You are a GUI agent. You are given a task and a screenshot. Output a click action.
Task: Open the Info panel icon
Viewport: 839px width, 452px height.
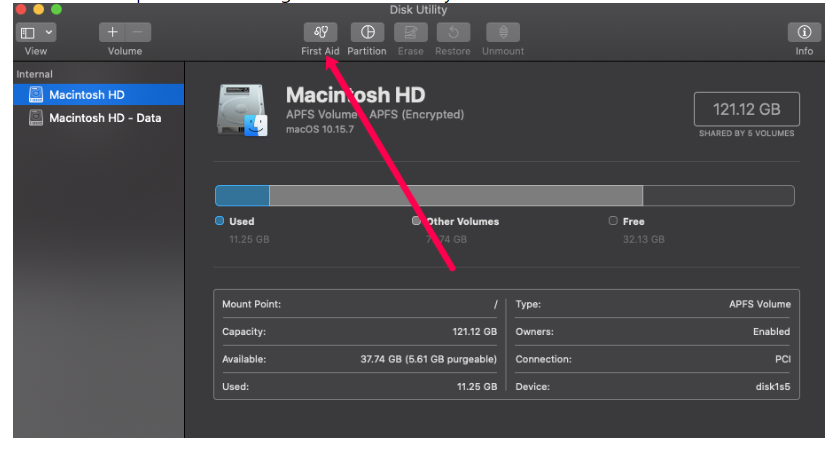coord(804,33)
